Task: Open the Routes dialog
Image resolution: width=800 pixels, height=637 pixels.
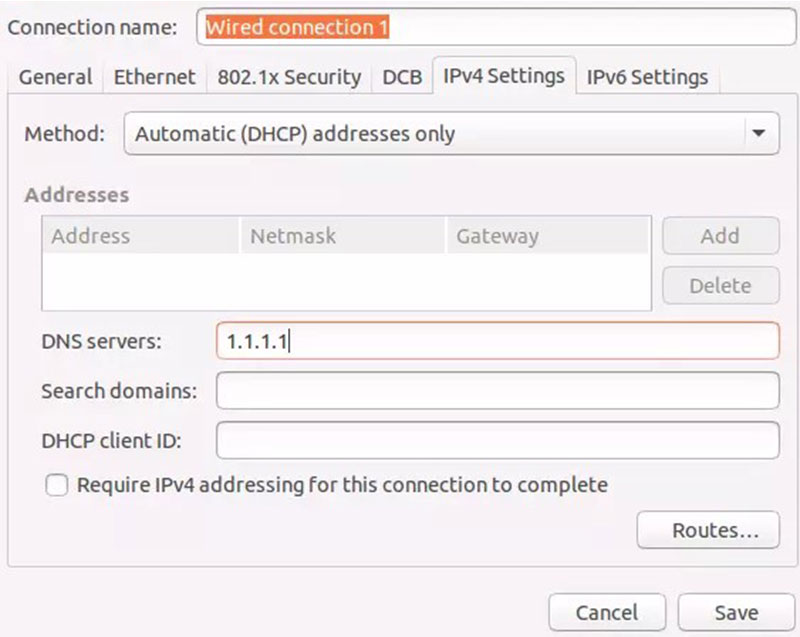Action: coord(709,531)
